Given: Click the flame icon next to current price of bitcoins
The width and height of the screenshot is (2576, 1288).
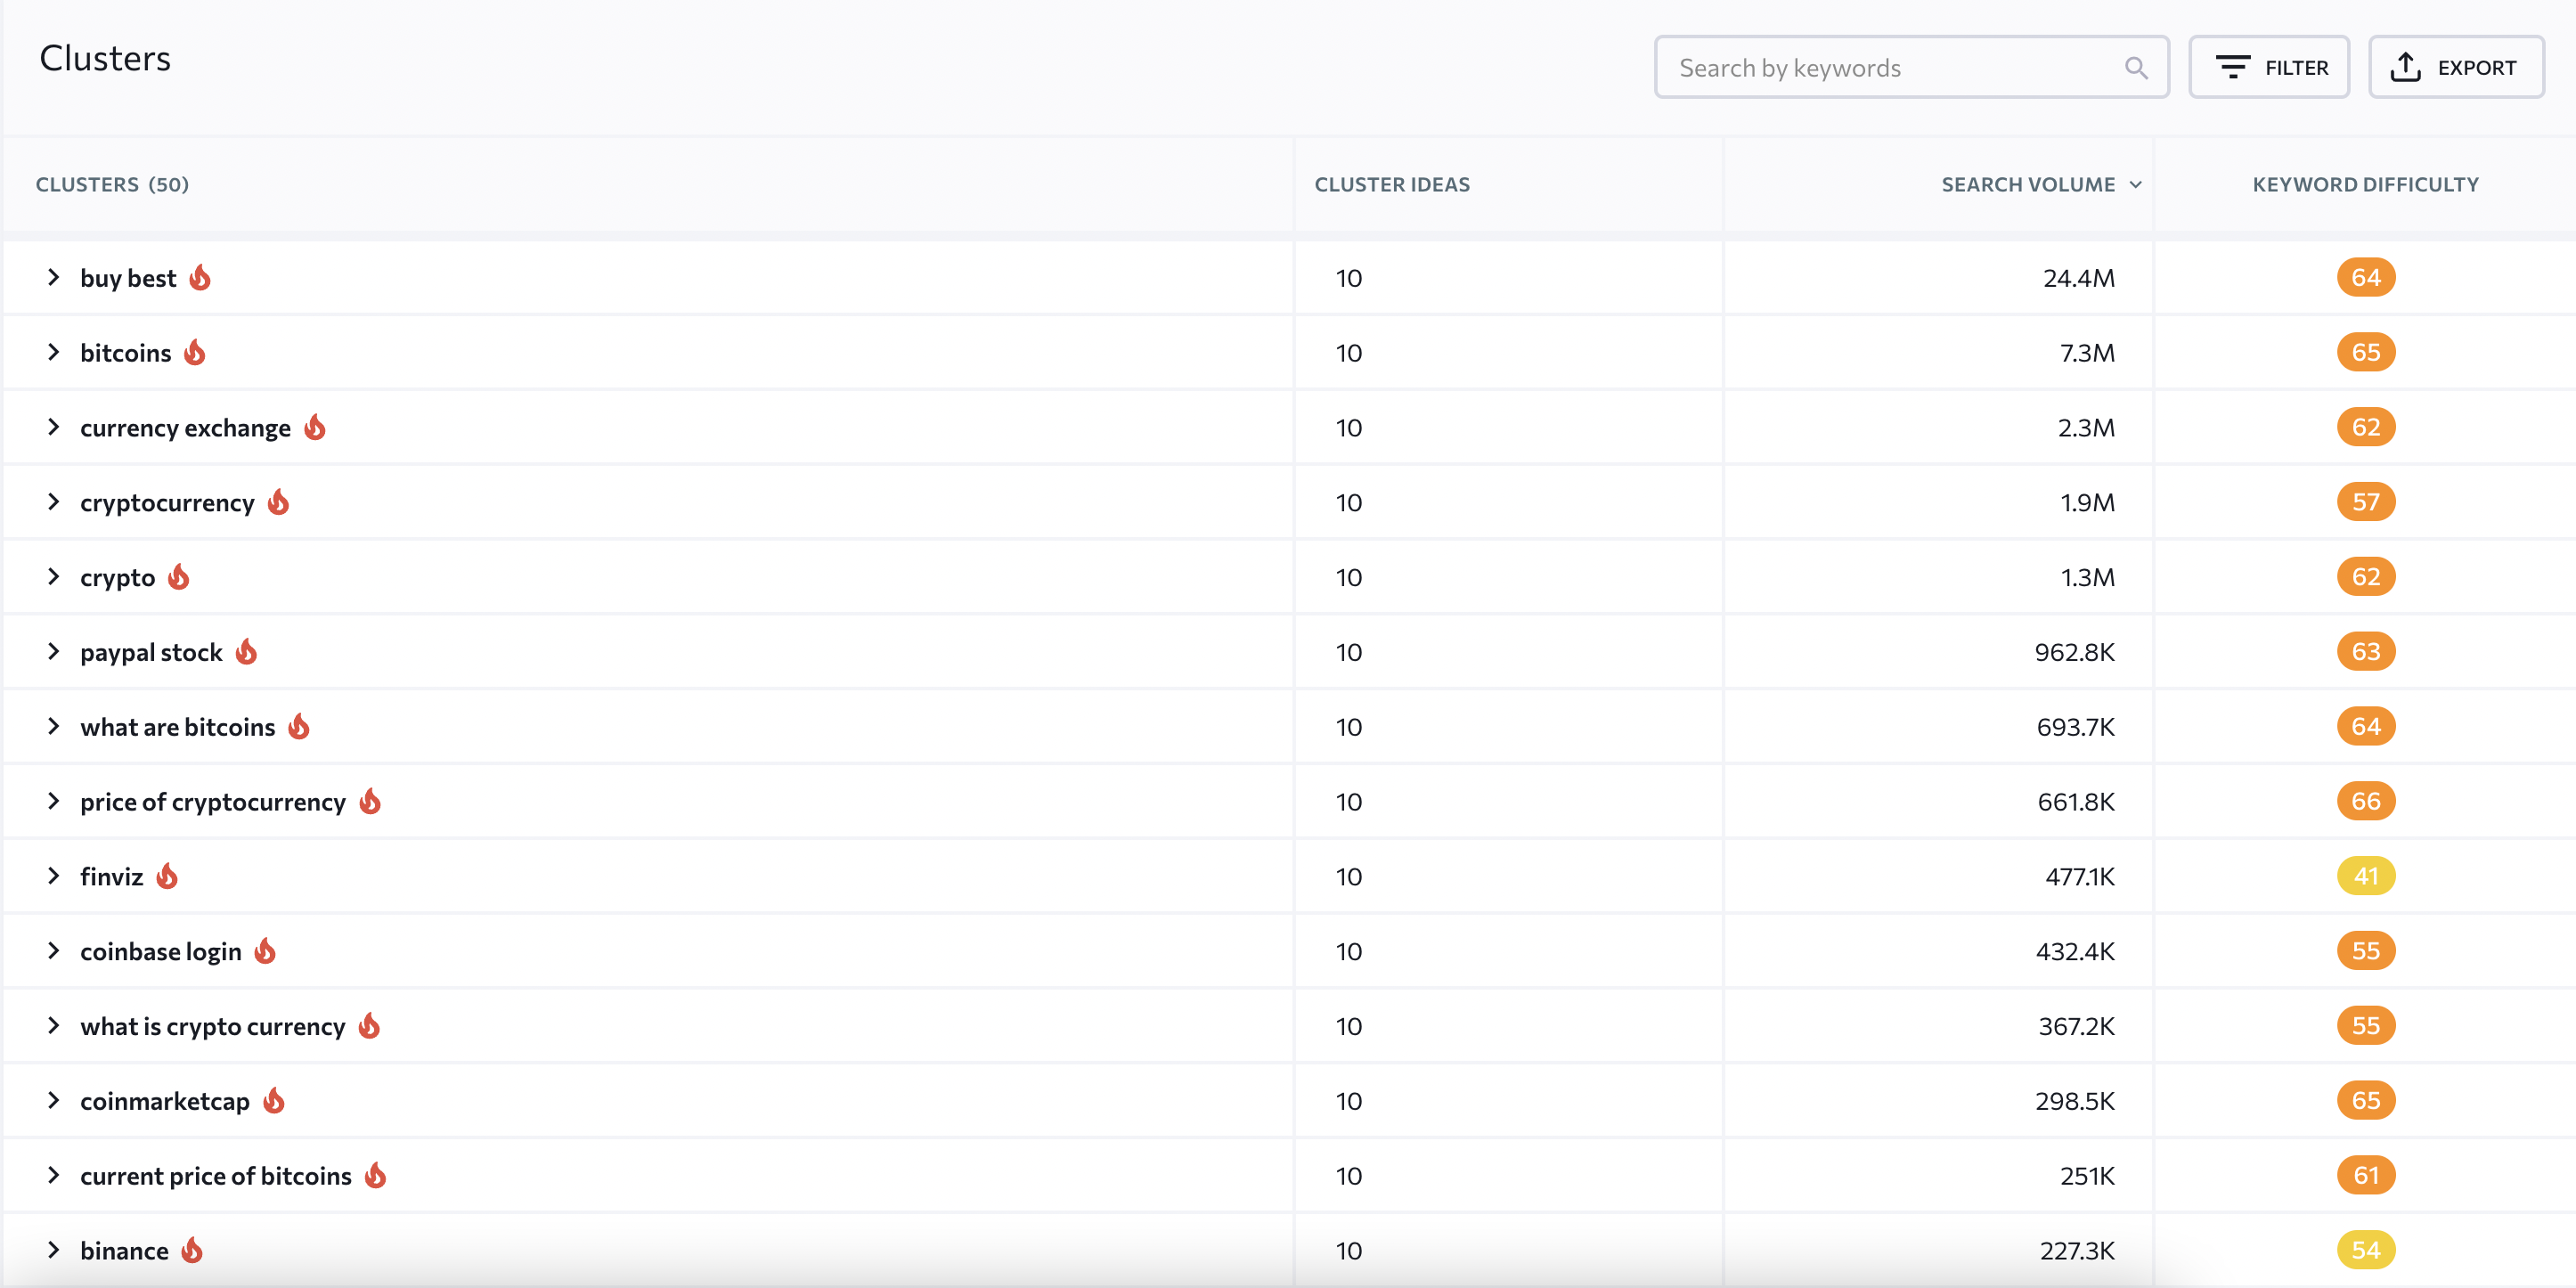Looking at the screenshot, I should (x=376, y=1175).
